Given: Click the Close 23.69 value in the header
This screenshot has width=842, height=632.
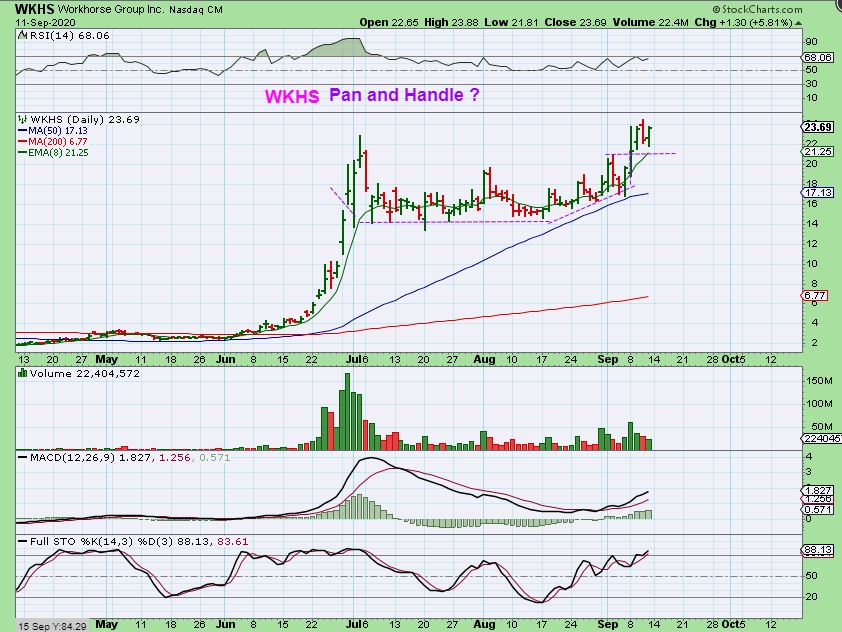Looking at the screenshot, I should (x=575, y=23).
